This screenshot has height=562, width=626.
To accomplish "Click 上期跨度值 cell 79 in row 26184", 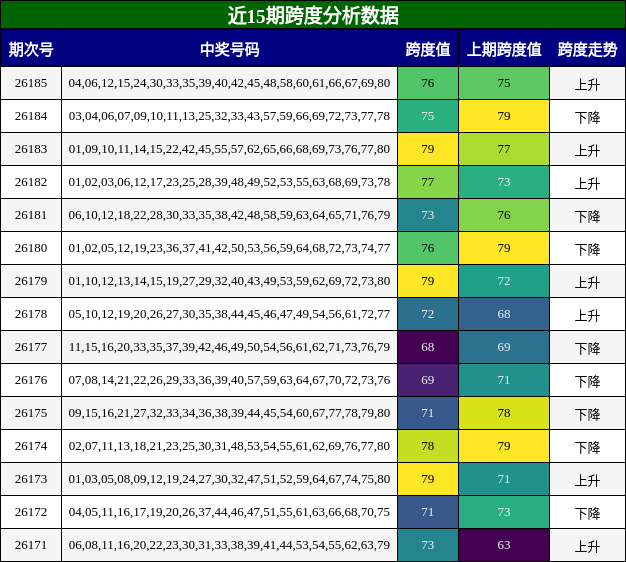I will pyautogui.click(x=504, y=116).
